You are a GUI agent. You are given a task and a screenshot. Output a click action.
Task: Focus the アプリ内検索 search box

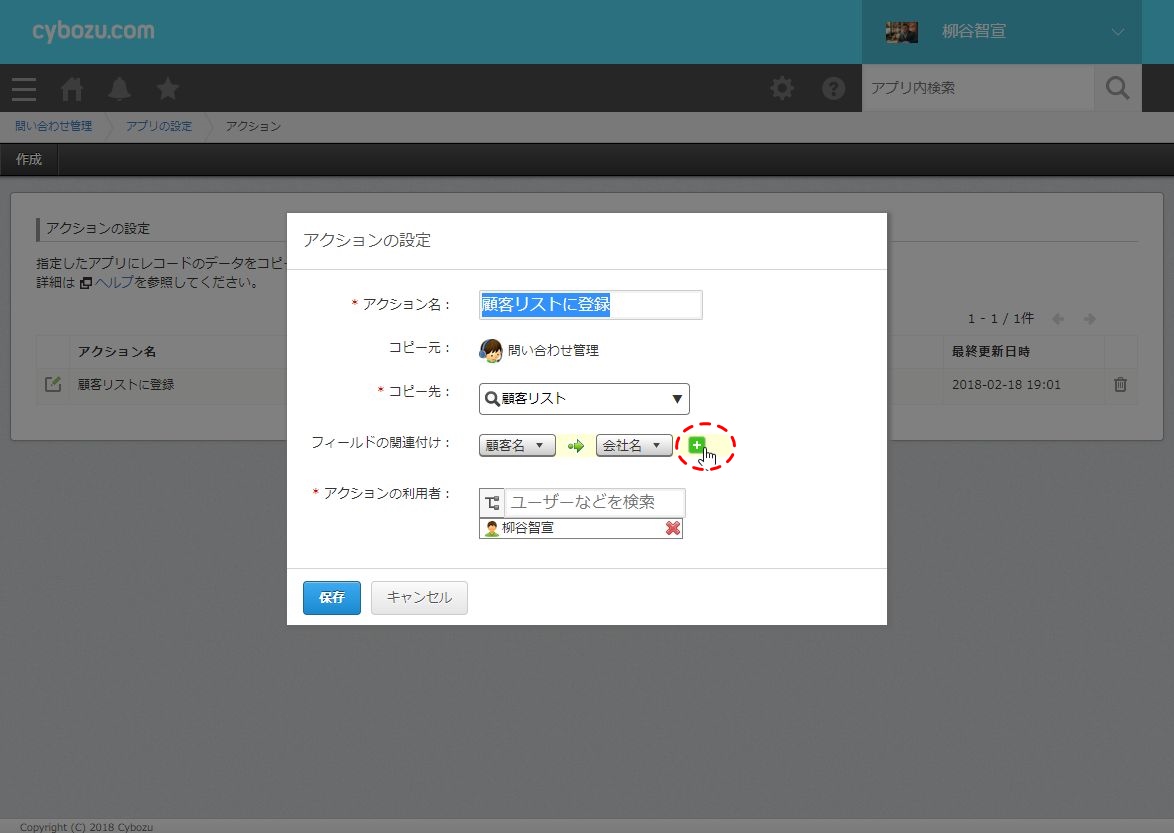point(978,88)
